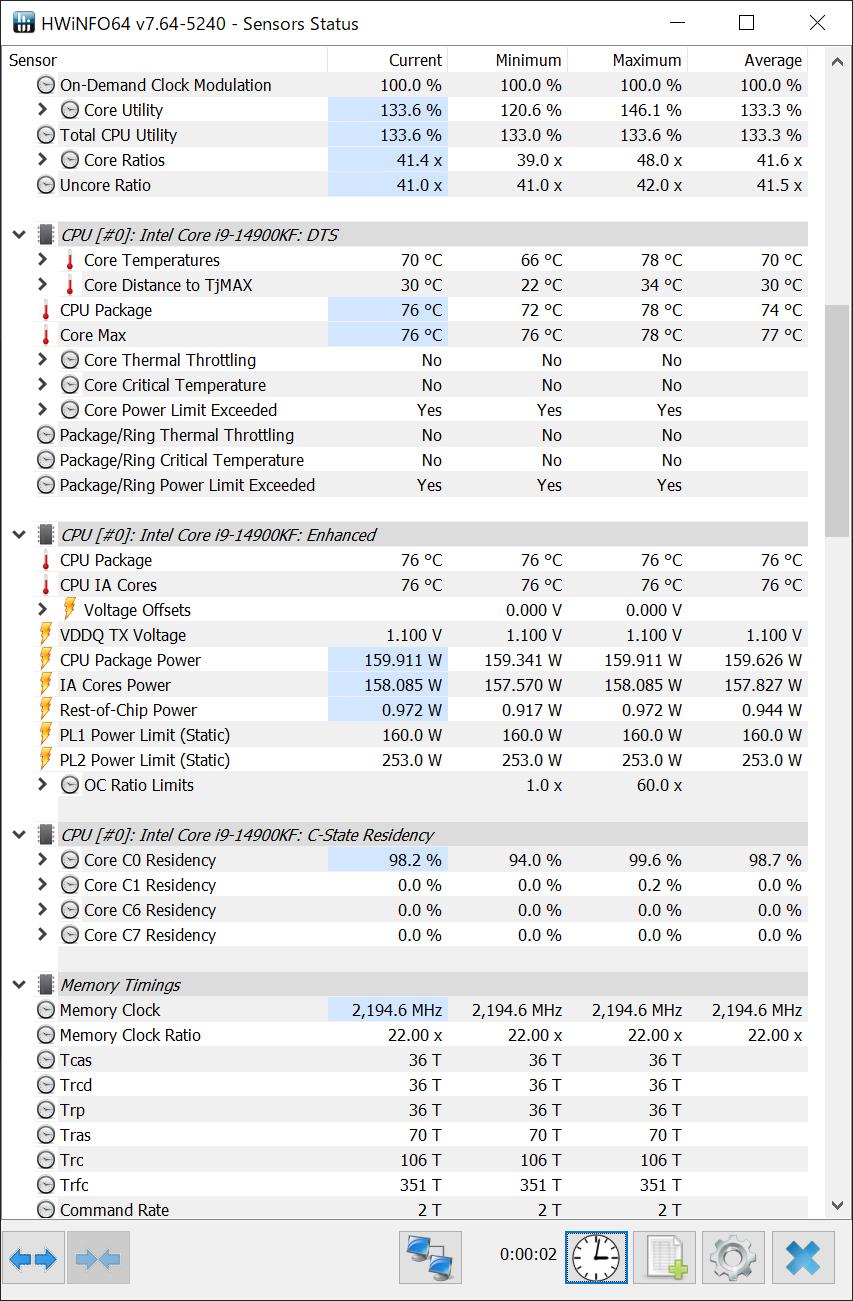
Task: Reset the elapsed time clock icon
Action: 596,1258
